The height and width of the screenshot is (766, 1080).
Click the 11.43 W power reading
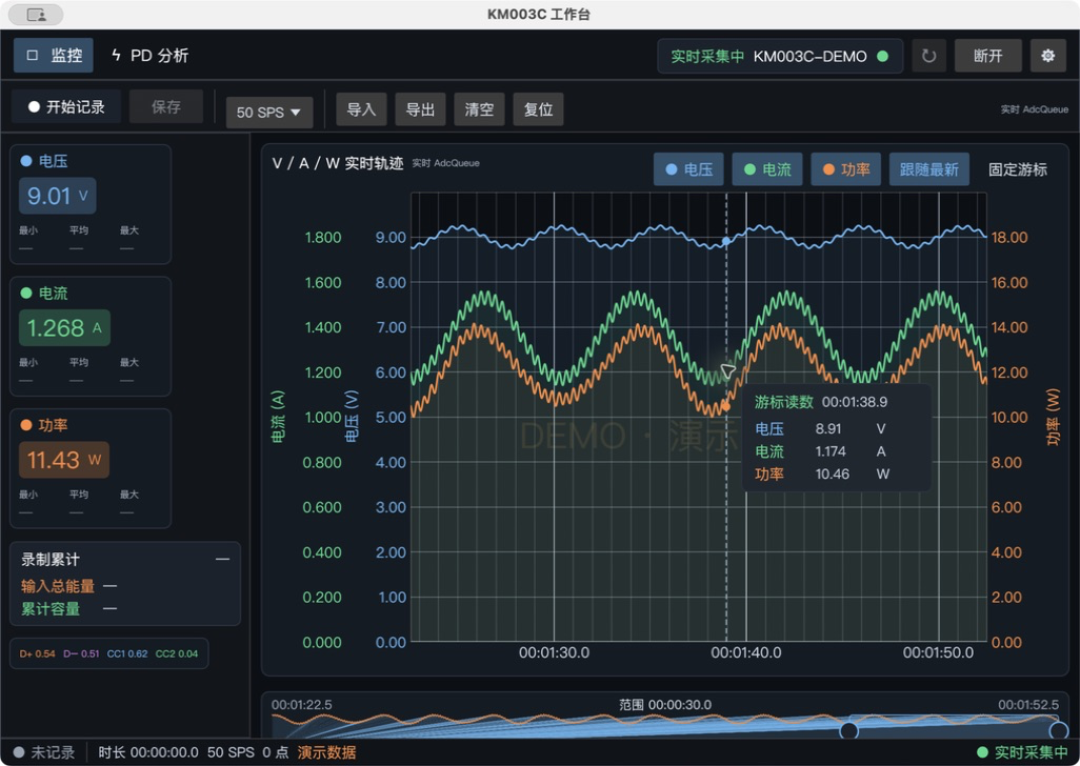pyautogui.click(x=64, y=460)
